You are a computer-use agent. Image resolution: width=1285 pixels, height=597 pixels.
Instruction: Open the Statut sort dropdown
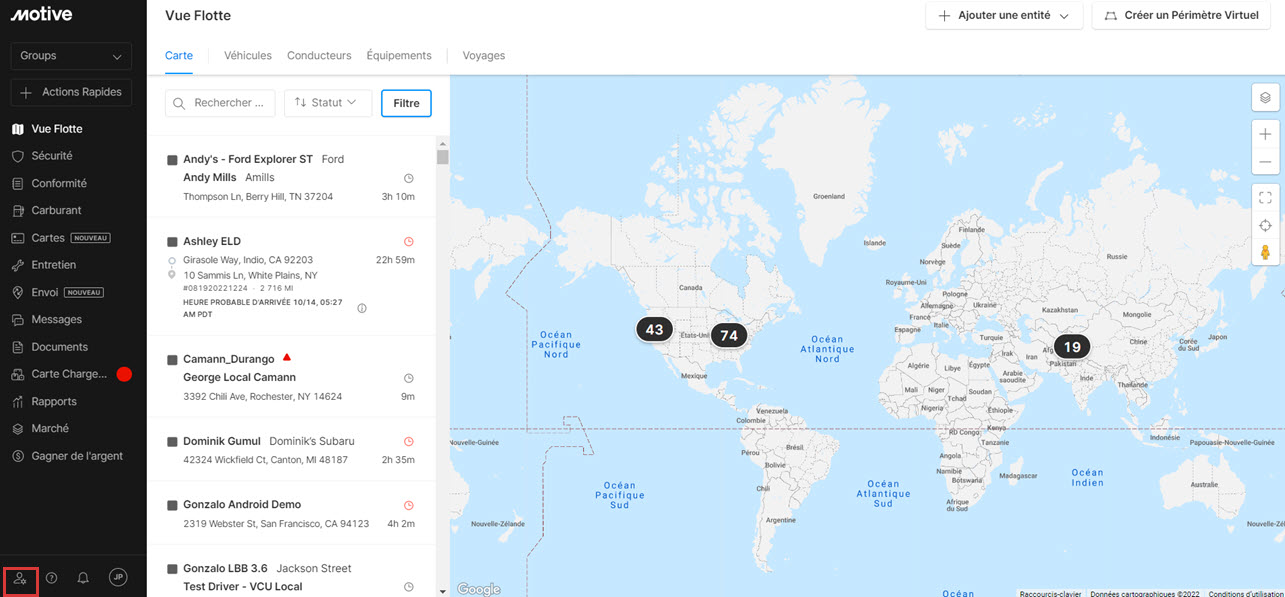(x=328, y=103)
